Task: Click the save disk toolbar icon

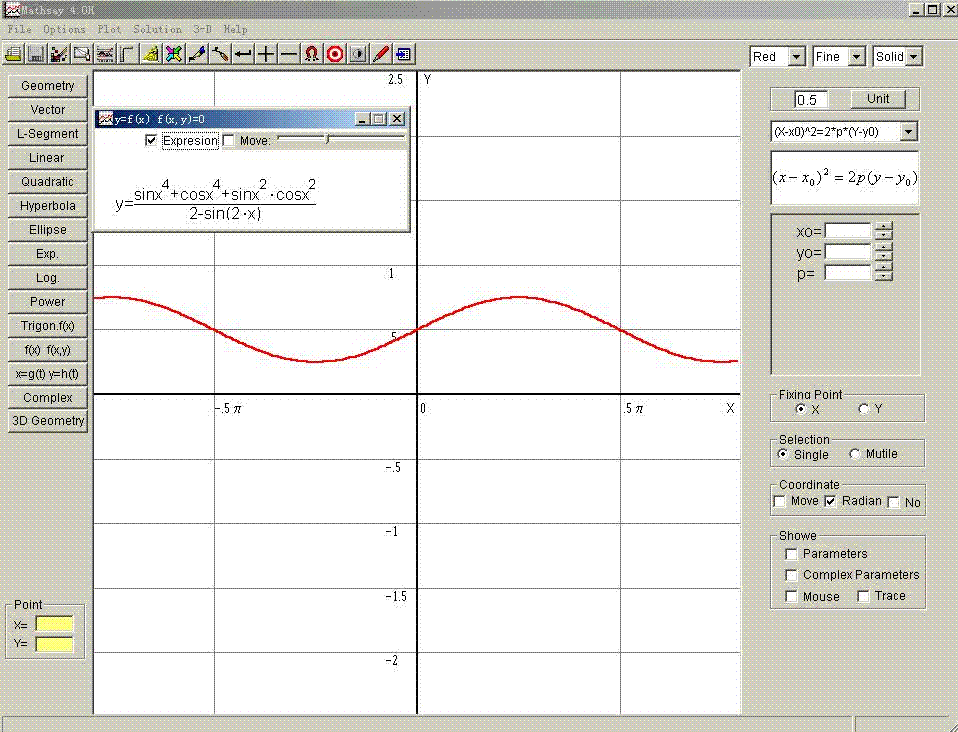Action: [x=36, y=54]
